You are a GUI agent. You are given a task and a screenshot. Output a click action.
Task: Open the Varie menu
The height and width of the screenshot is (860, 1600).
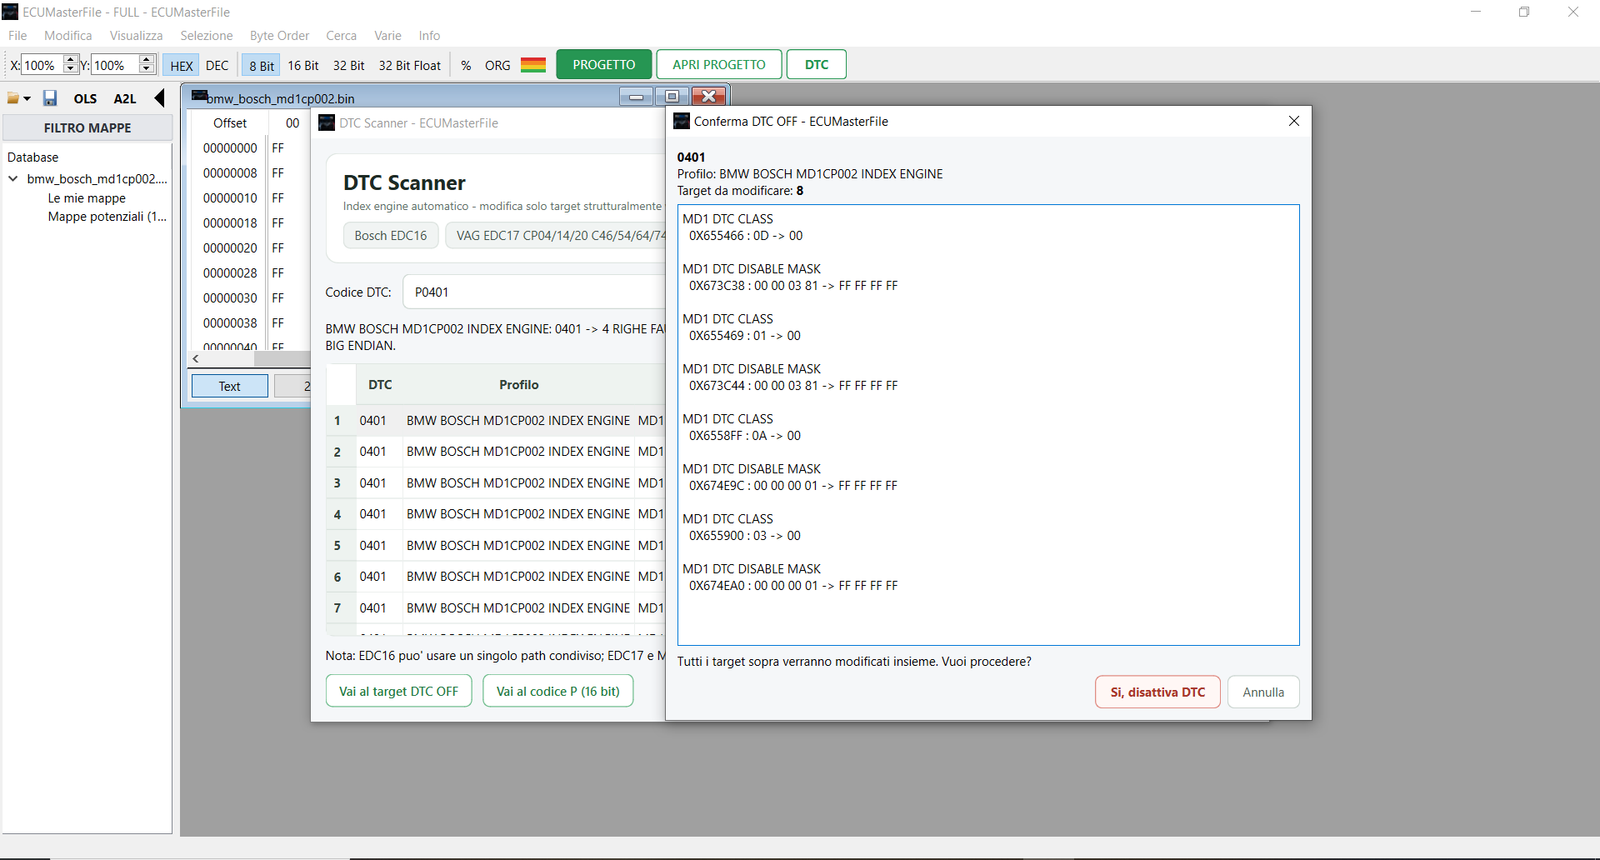point(388,35)
